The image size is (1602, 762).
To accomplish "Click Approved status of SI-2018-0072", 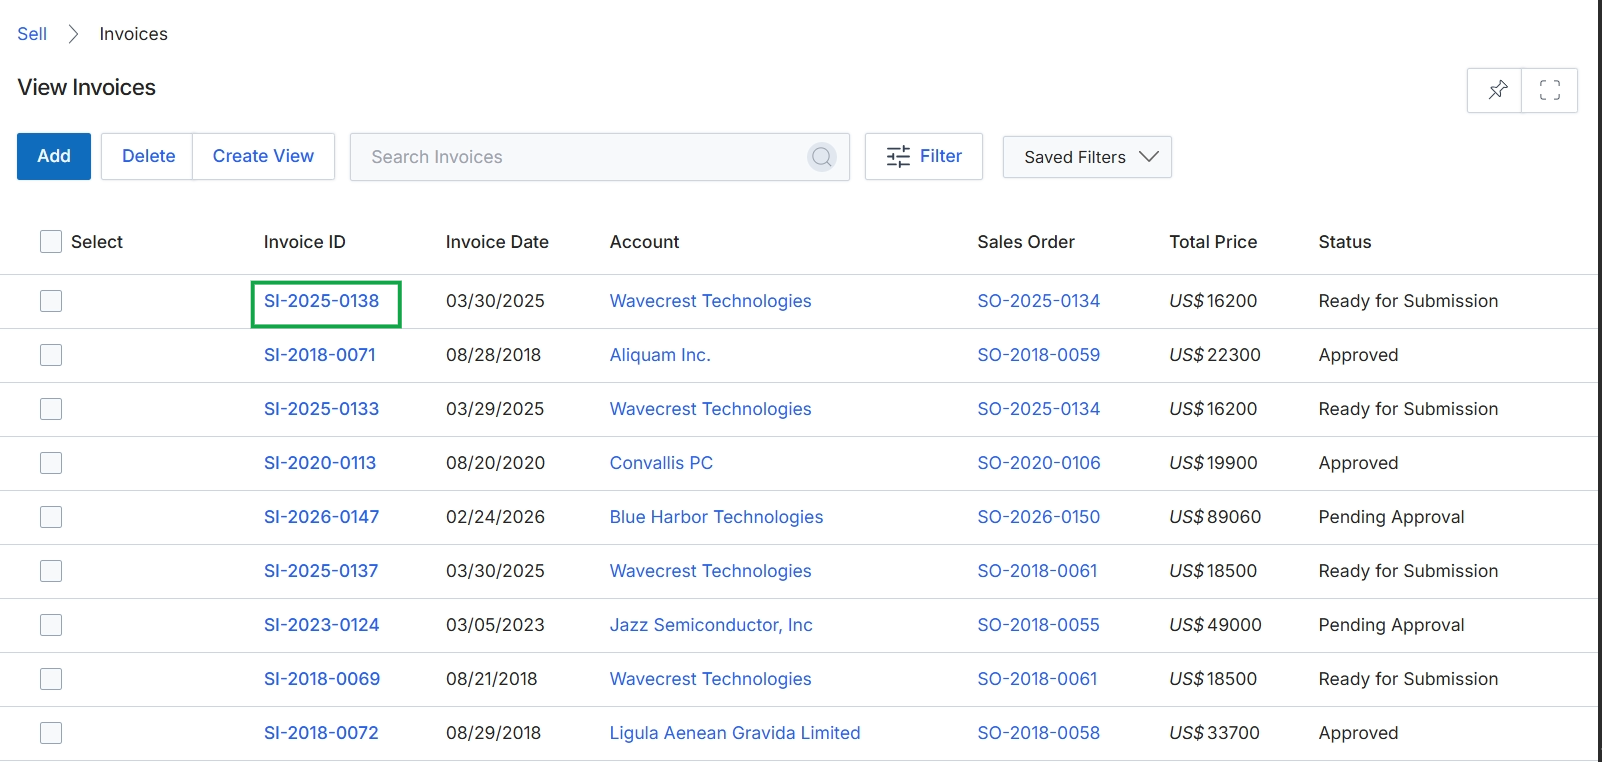I will (x=1358, y=733).
